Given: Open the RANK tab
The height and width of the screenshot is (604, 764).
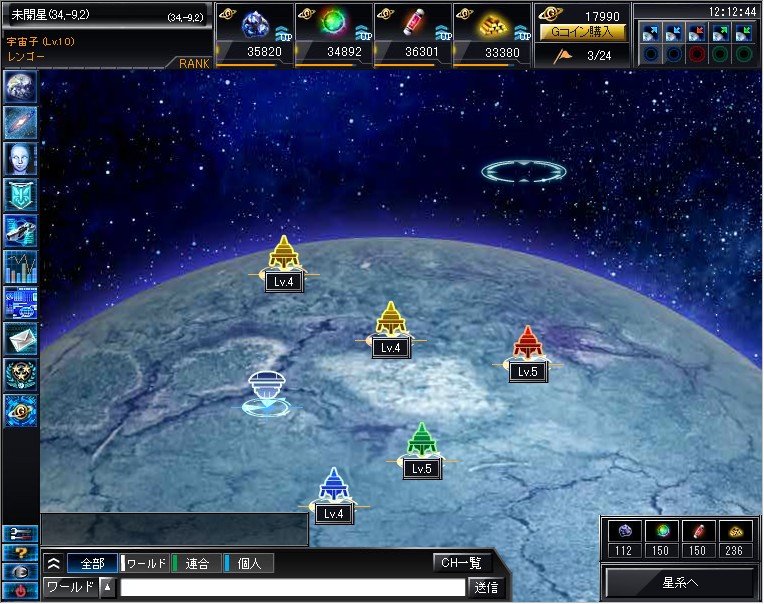Looking at the screenshot, I should pyautogui.click(x=193, y=63).
